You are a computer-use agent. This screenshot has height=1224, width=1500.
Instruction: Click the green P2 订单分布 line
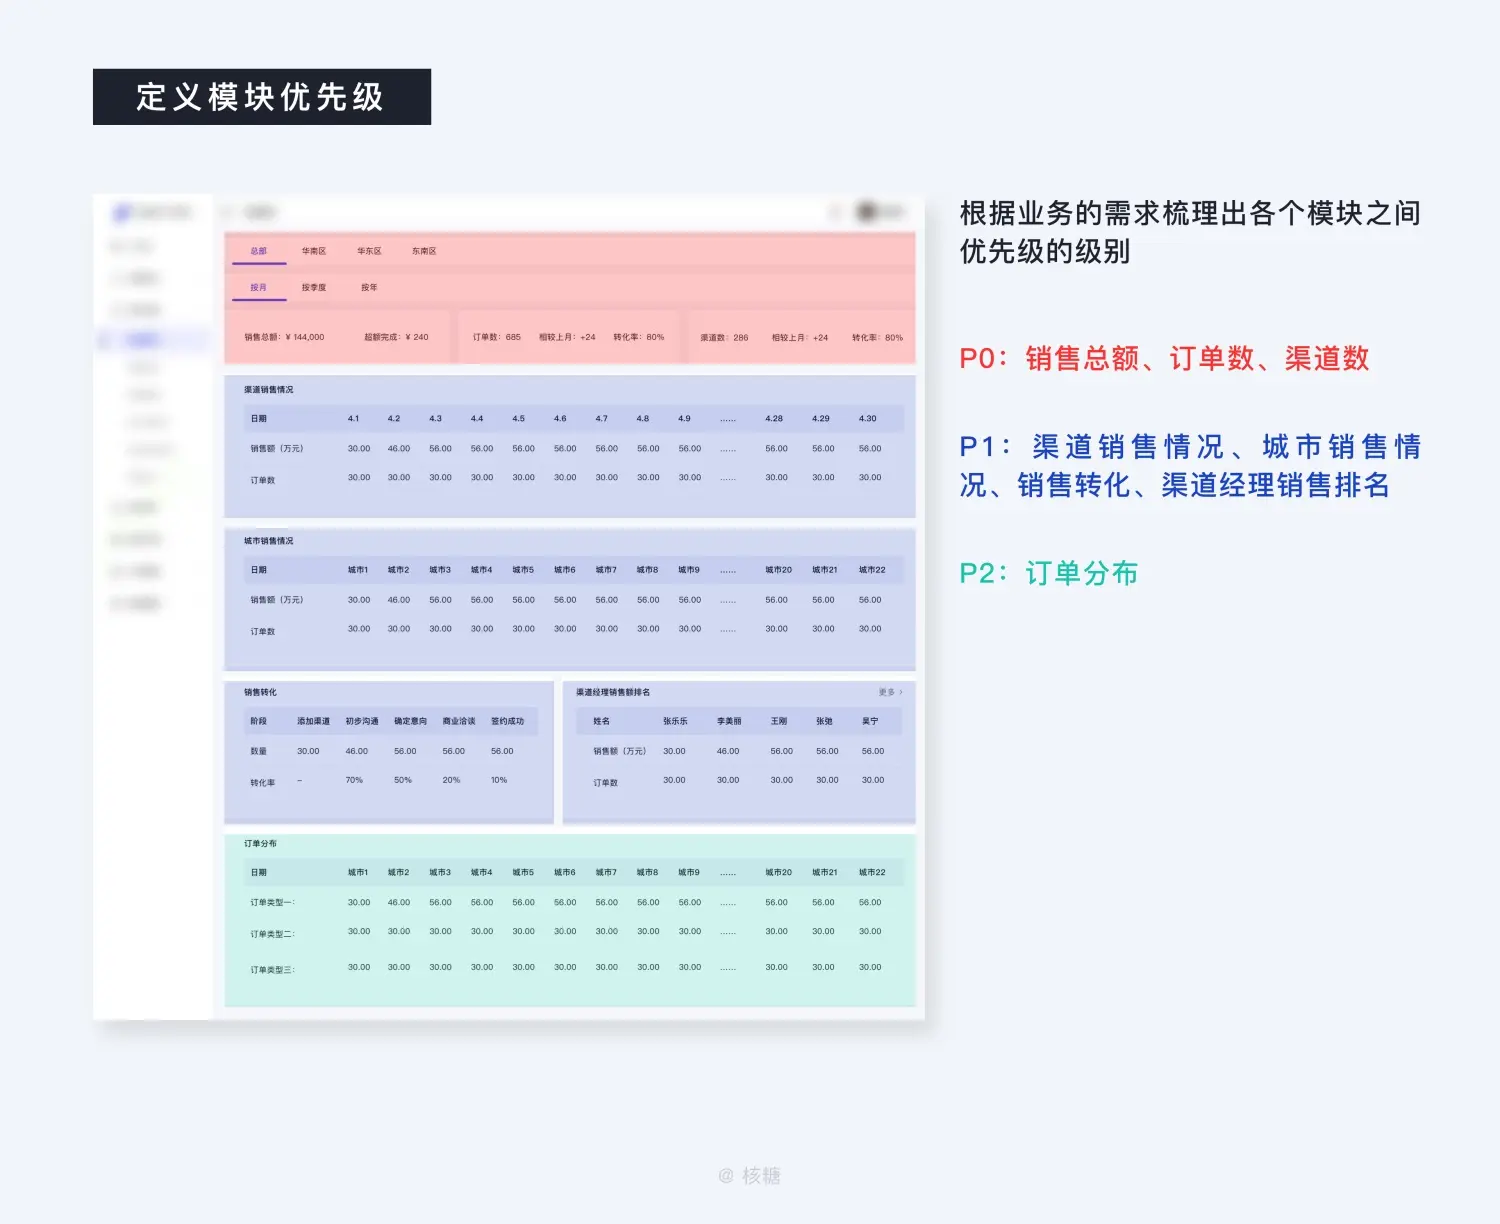pos(1048,573)
